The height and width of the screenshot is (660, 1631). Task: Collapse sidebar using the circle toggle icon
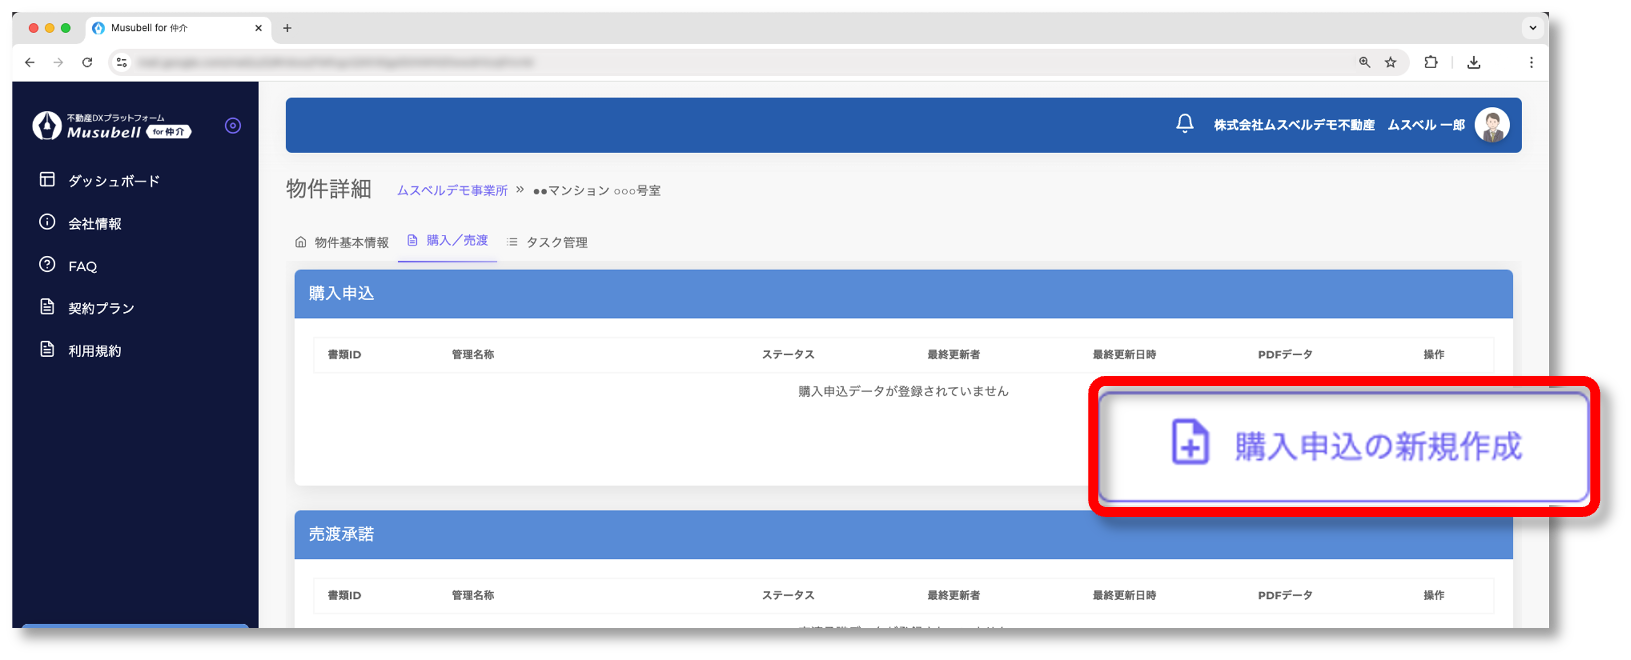pyautogui.click(x=233, y=126)
